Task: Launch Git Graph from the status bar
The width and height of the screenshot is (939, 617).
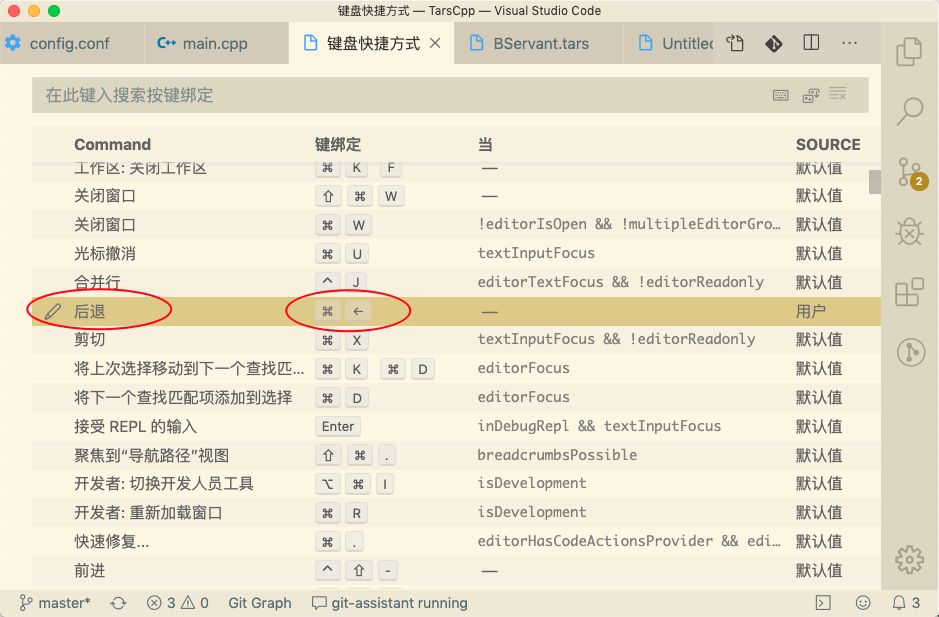Action: point(259,603)
